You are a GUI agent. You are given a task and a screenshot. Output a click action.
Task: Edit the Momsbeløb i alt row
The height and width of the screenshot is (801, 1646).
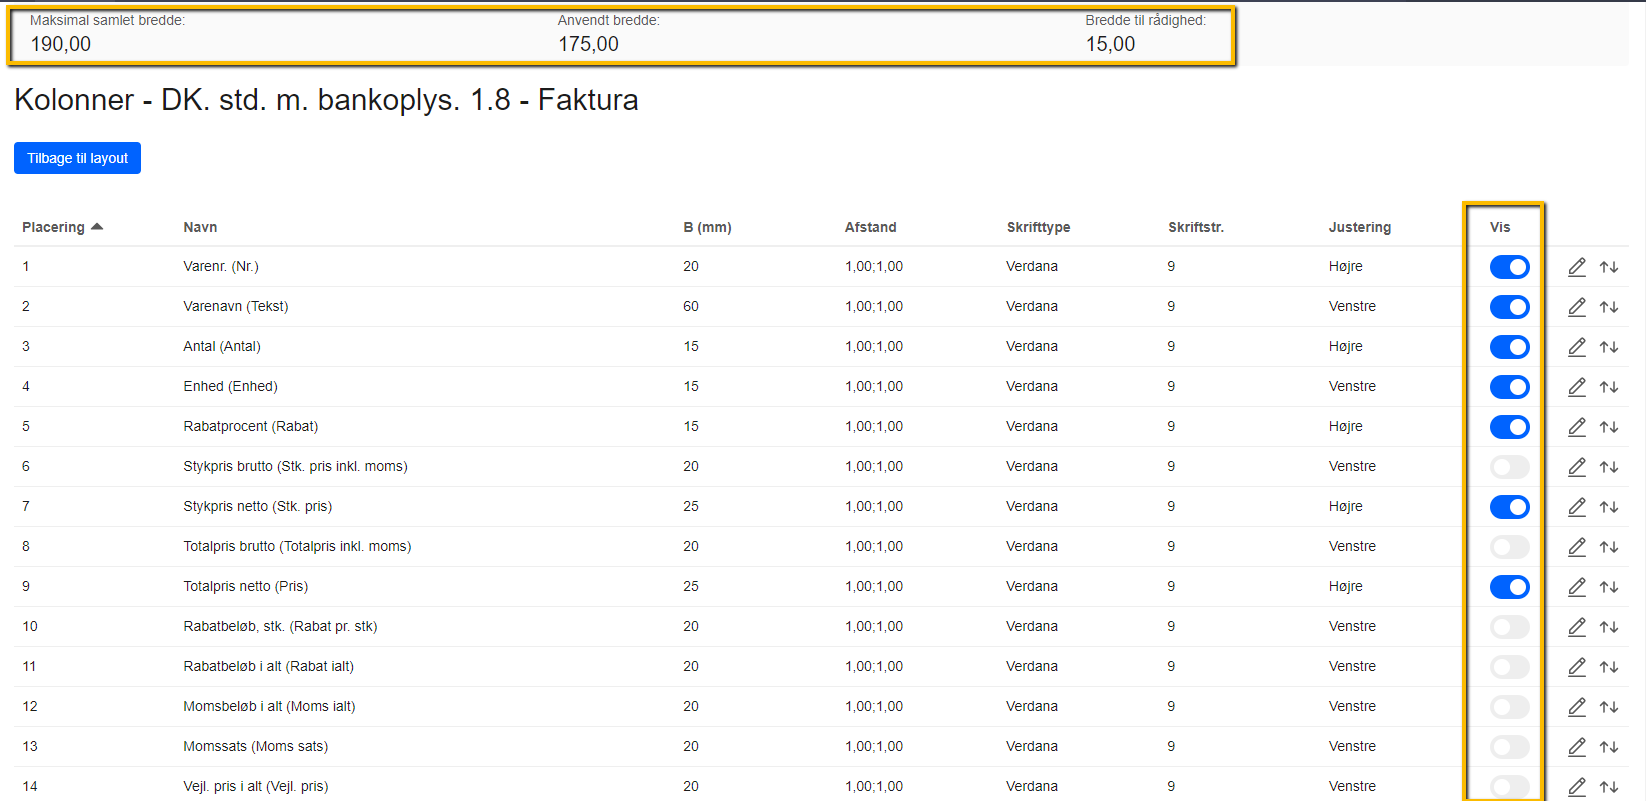click(1577, 707)
